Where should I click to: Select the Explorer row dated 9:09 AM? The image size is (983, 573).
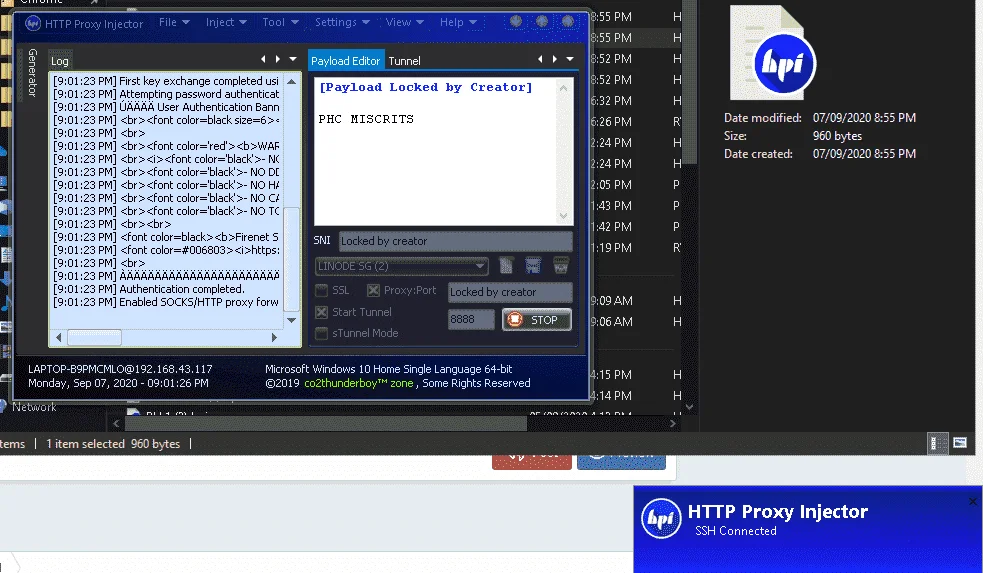point(639,300)
